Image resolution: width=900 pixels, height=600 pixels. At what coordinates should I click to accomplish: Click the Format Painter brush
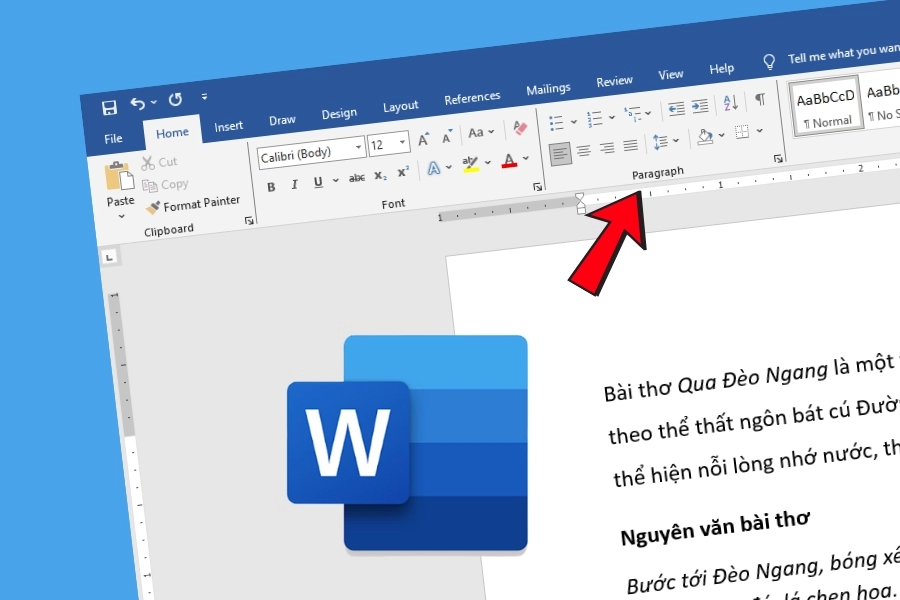(193, 204)
